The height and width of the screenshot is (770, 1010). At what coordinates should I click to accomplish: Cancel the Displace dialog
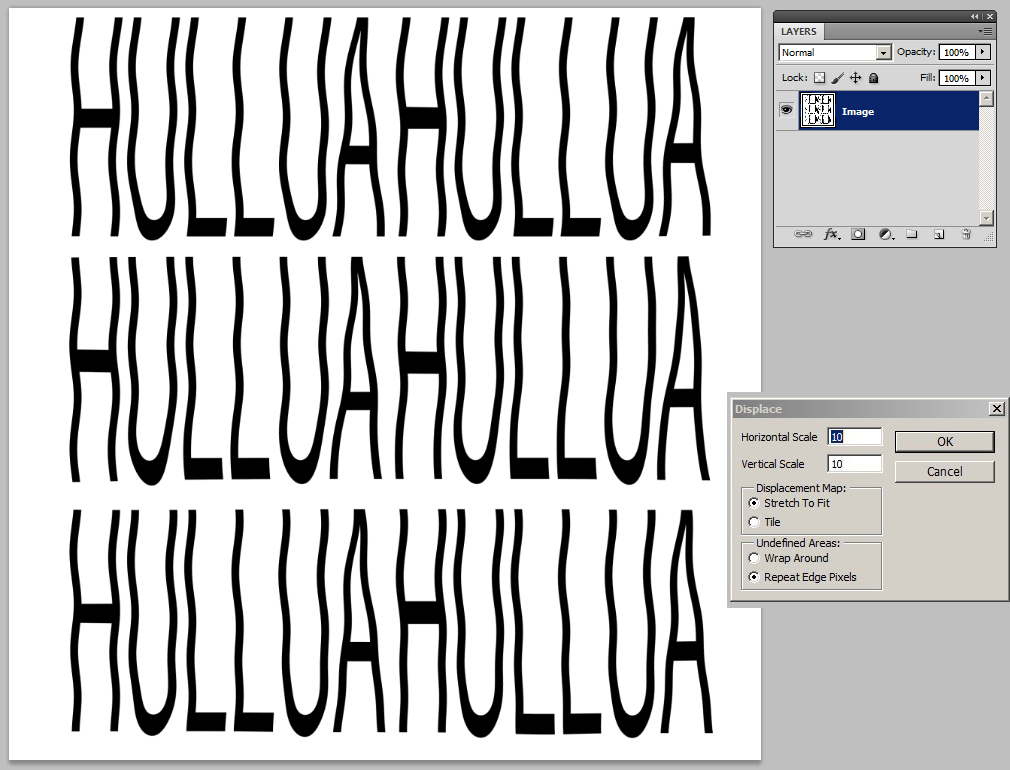(x=945, y=472)
